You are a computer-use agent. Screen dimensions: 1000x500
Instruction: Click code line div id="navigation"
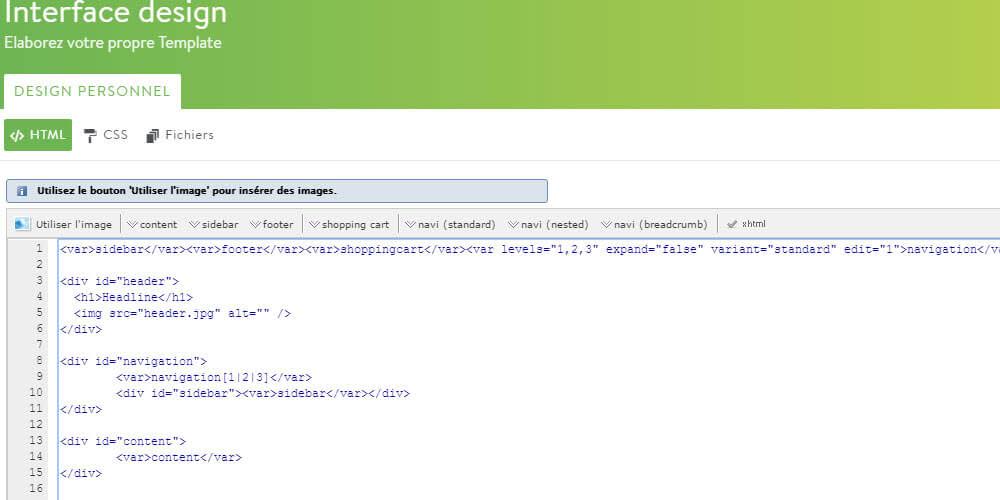point(134,362)
